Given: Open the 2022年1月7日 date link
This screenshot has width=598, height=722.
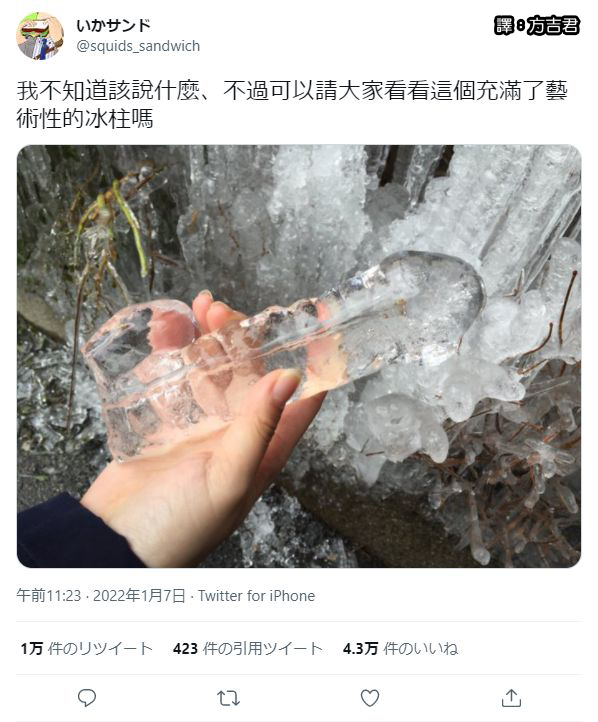Looking at the screenshot, I should [139, 596].
